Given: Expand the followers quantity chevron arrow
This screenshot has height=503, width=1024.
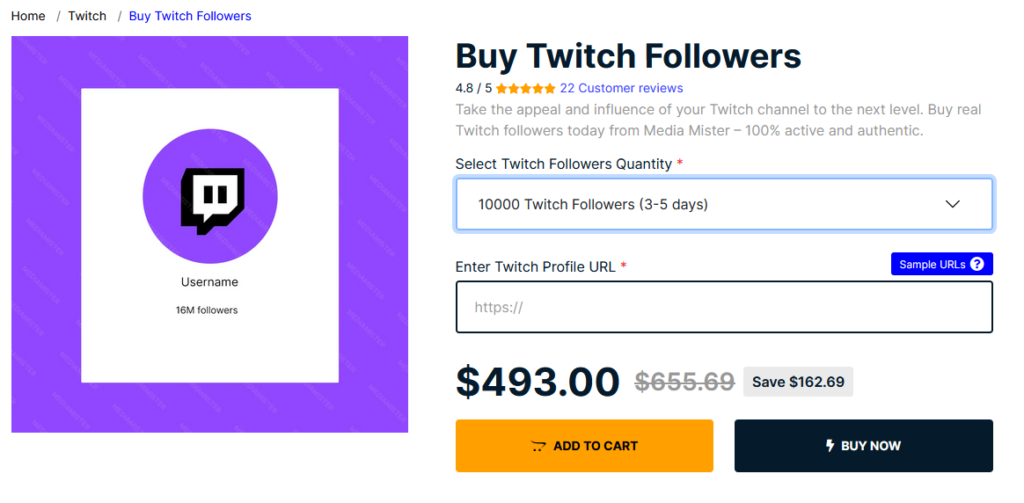Looking at the screenshot, I should 953,204.
